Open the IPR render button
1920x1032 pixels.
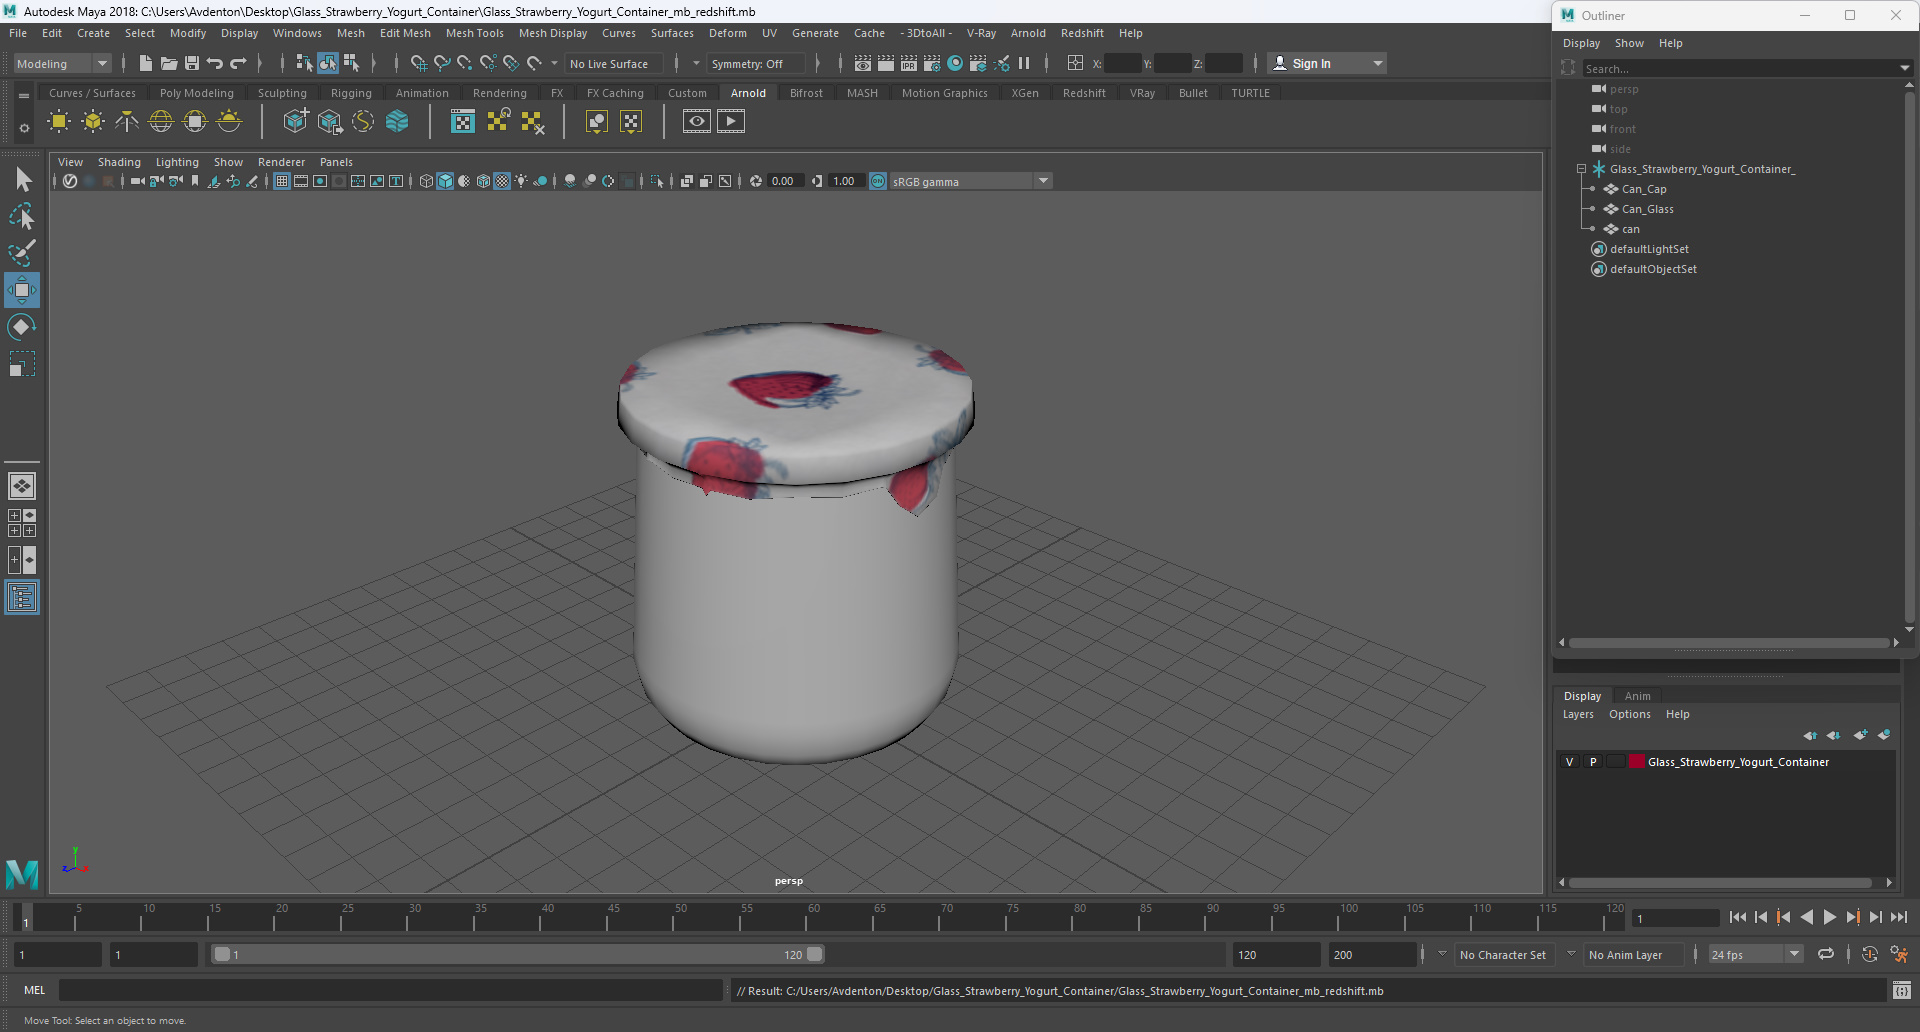point(909,63)
